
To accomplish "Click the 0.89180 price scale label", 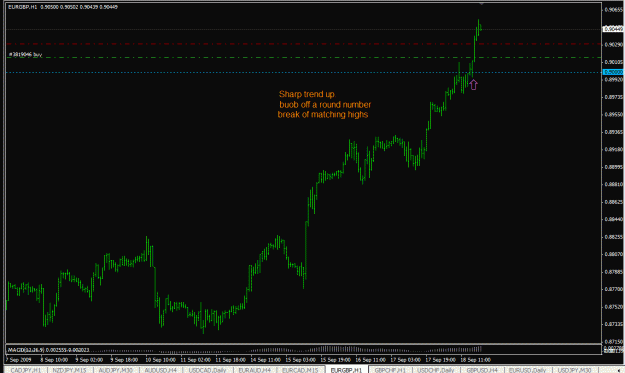I will tap(613, 149).
